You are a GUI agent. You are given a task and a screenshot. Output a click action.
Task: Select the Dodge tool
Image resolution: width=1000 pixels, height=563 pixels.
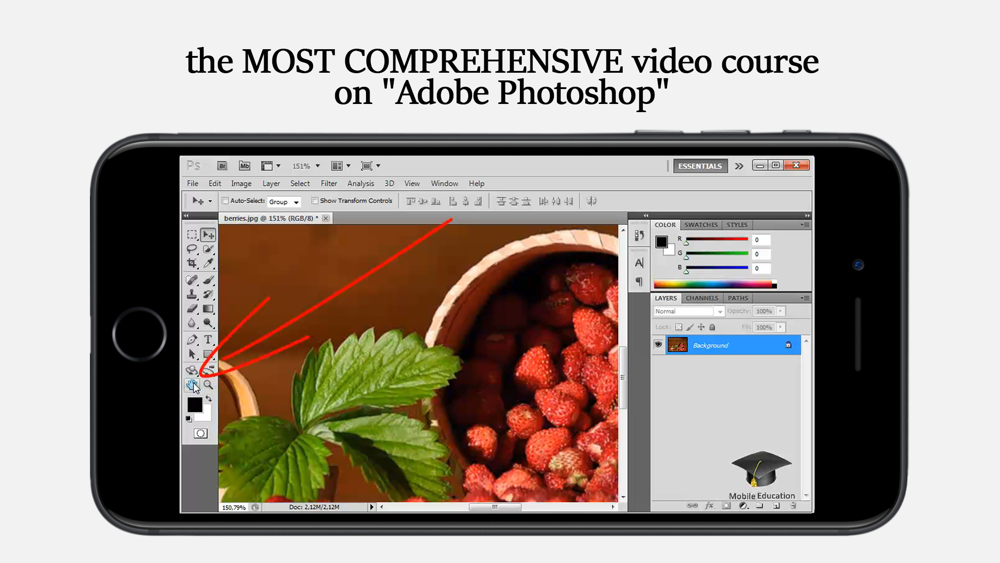pos(208,323)
